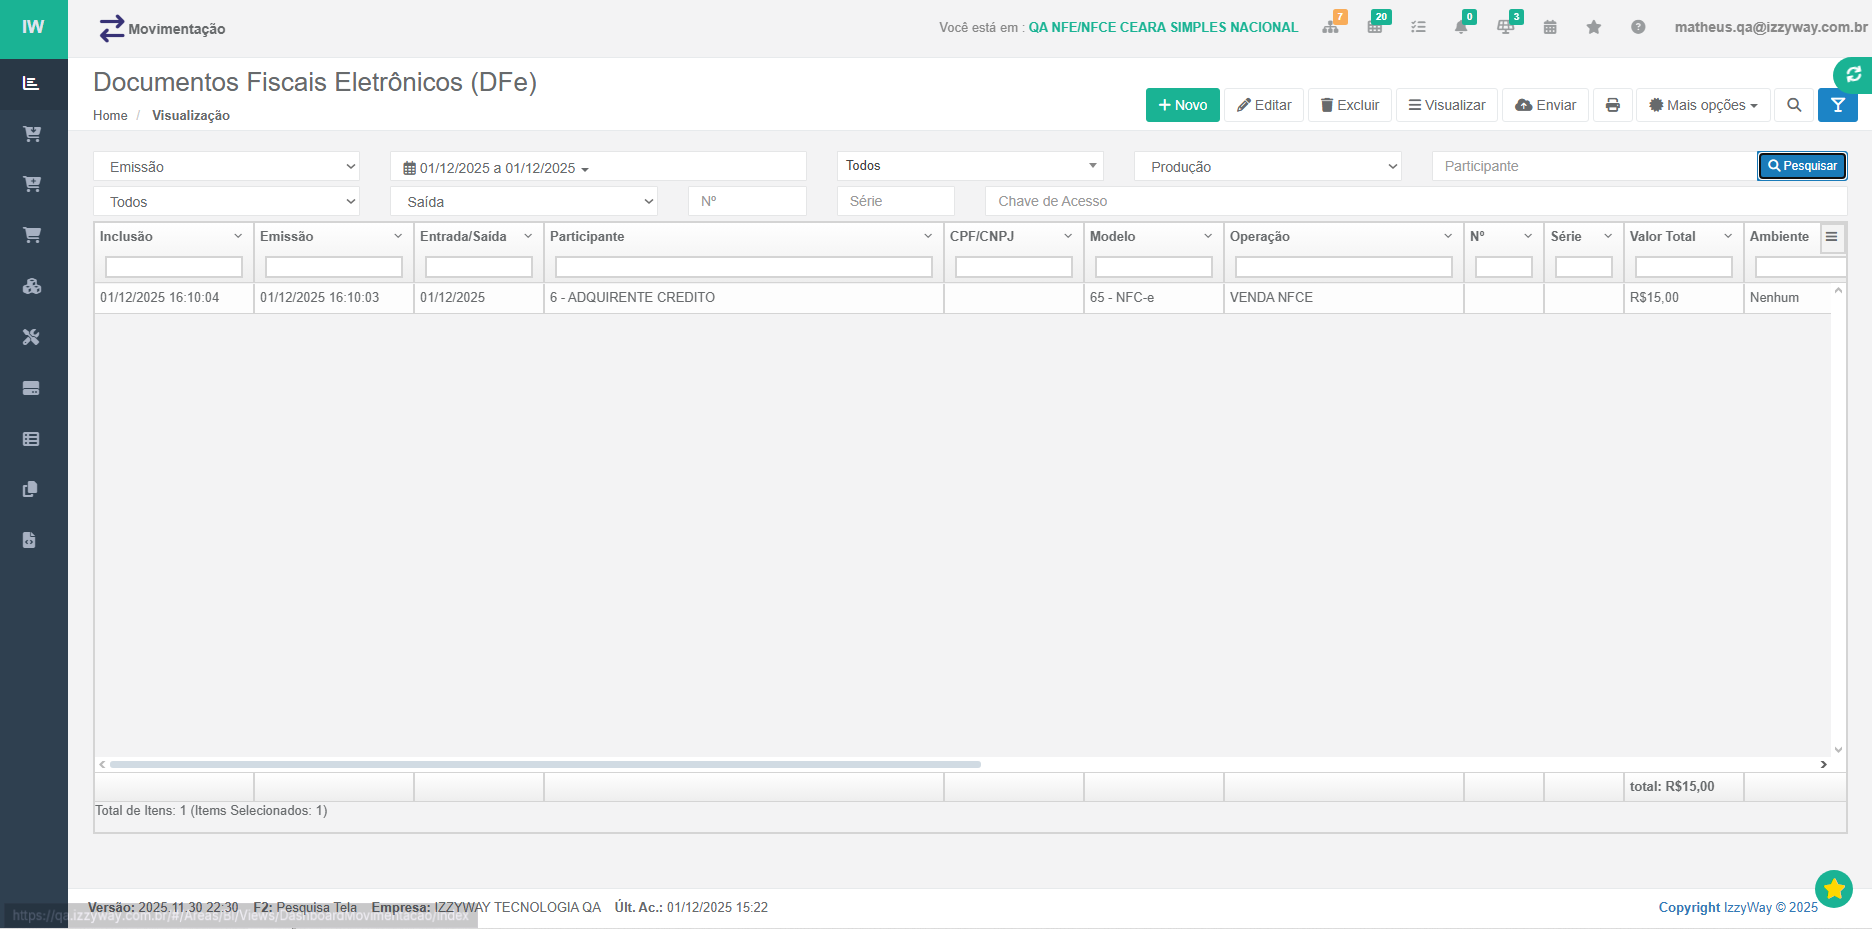Screen dimensions: 1872x929
Task: Open notifications bell icon
Action: (1461, 27)
